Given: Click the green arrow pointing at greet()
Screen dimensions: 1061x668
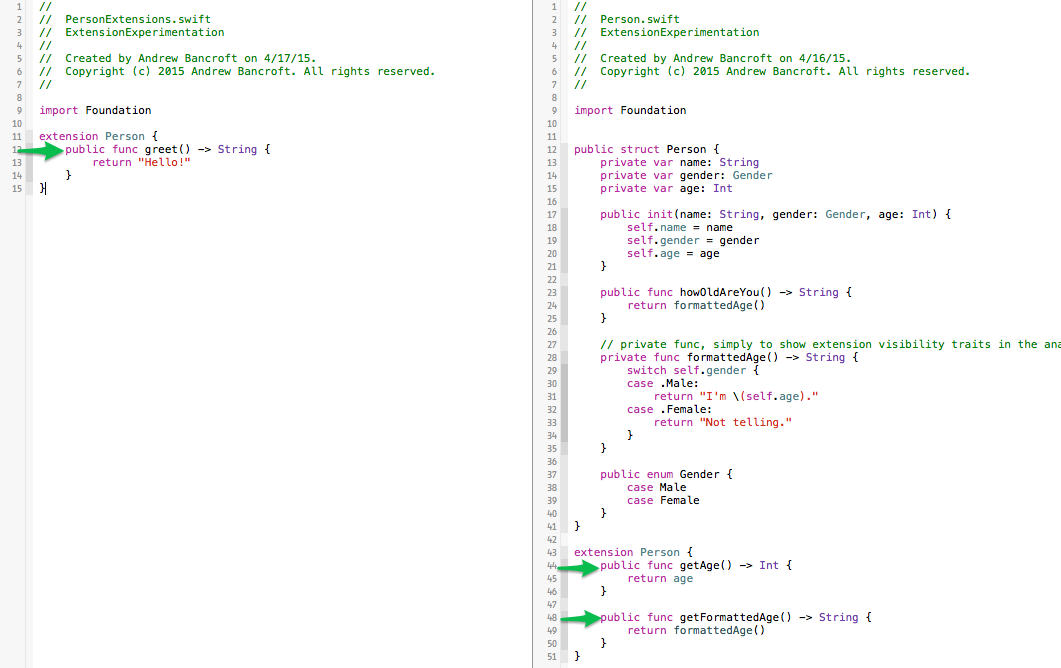Looking at the screenshot, I should click(40, 150).
